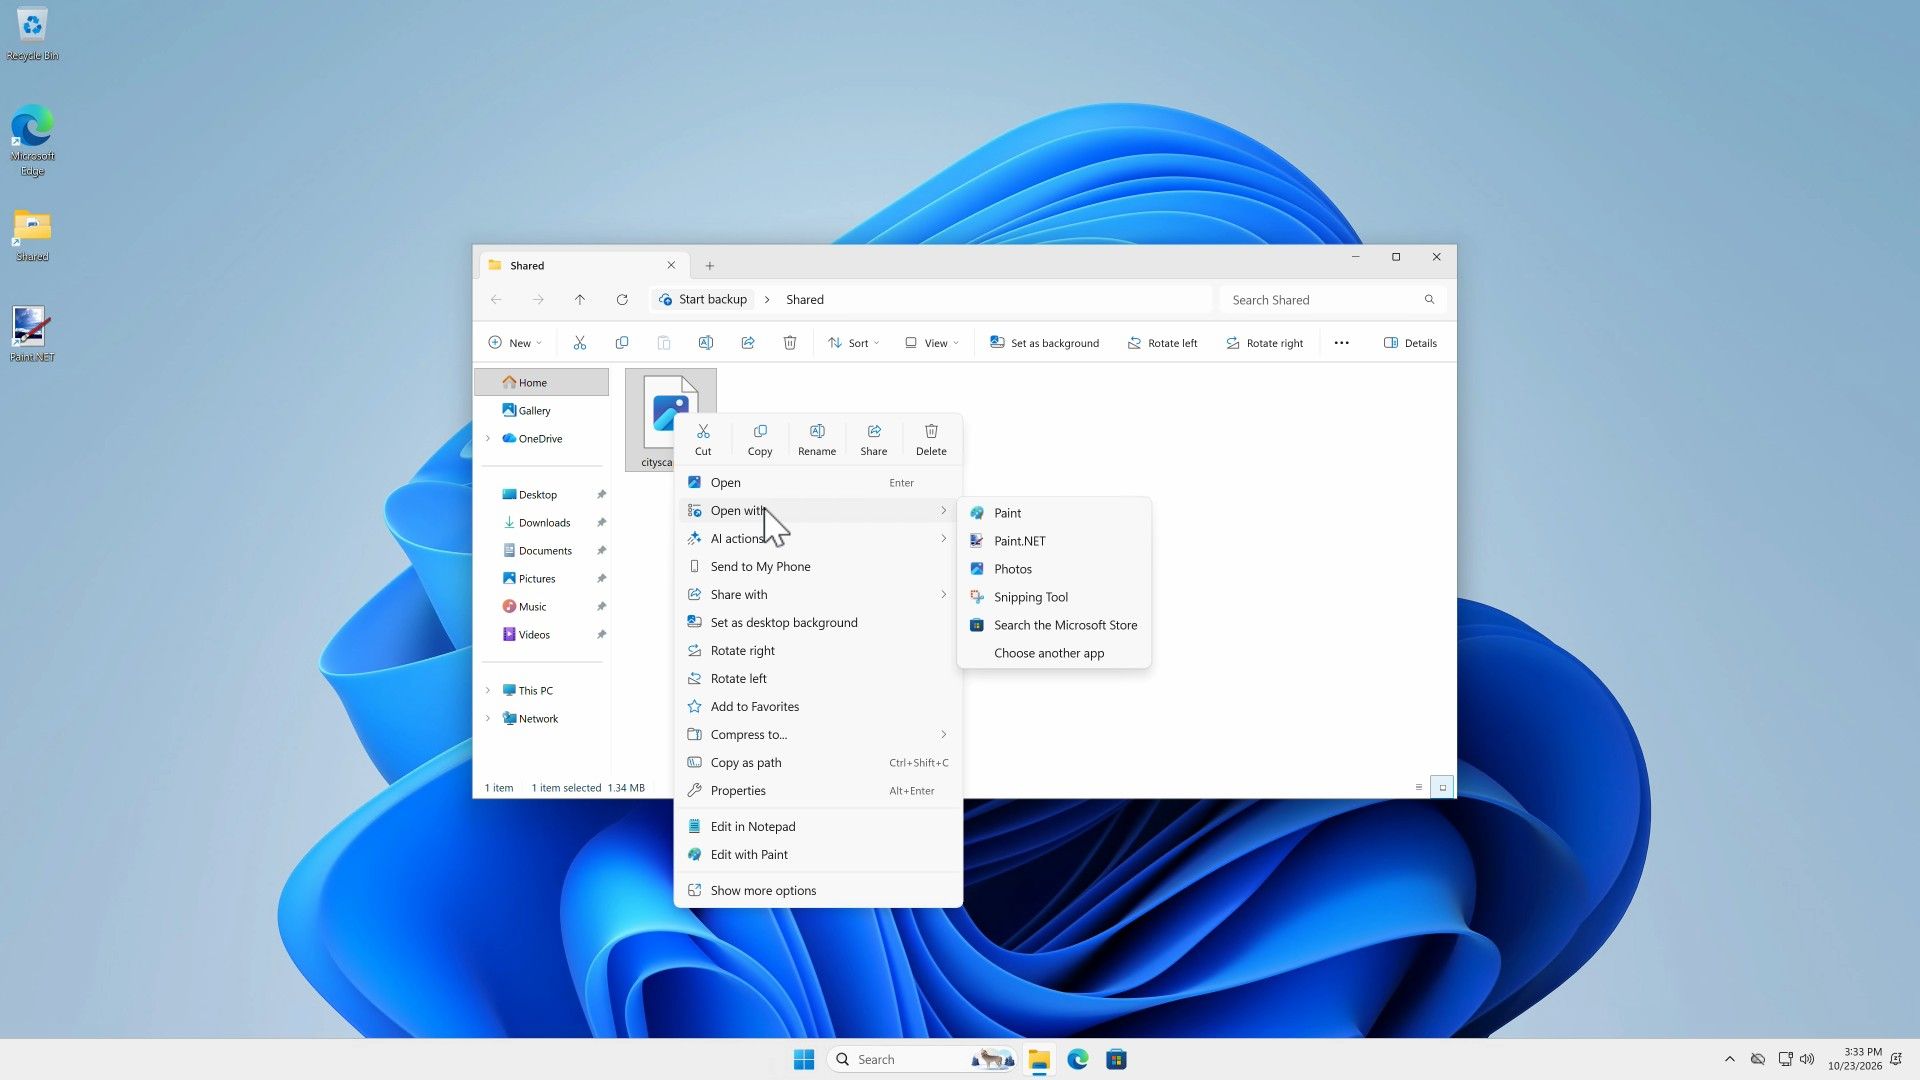Expand AI actions submenu
1920x1080 pixels.
(x=818, y=539)
